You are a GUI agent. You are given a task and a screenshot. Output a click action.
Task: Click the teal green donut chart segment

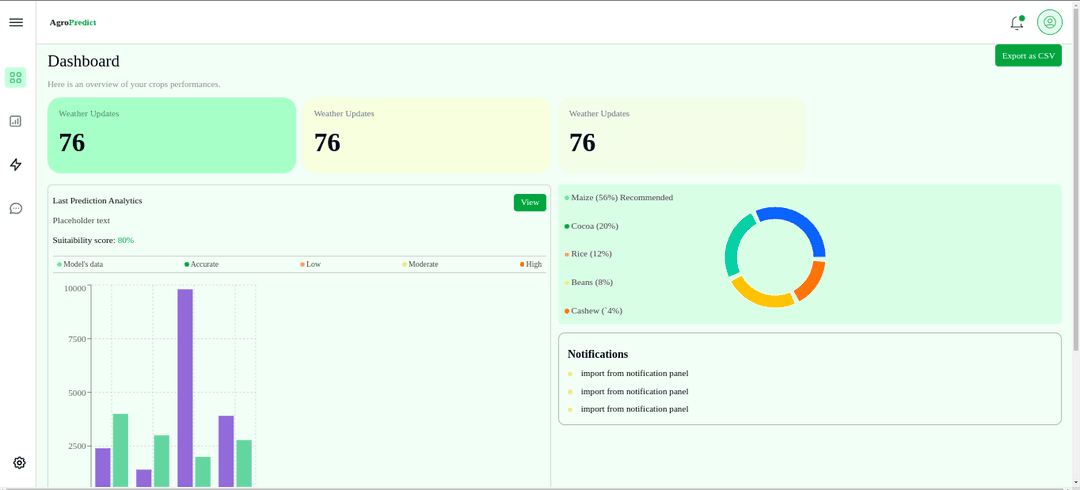[x=734, y=244]
